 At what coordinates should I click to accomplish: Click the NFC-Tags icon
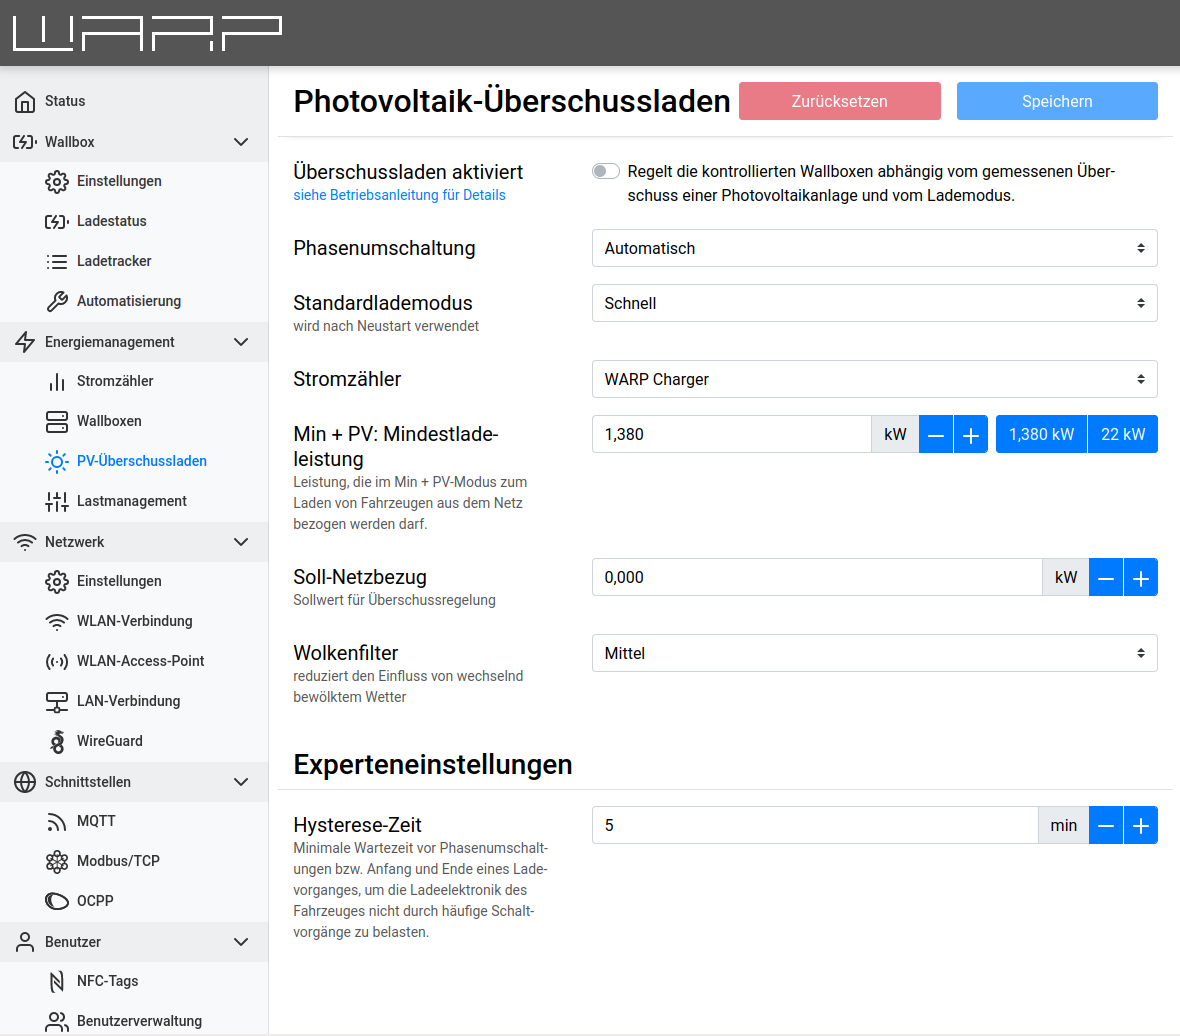tap(57, 982)
